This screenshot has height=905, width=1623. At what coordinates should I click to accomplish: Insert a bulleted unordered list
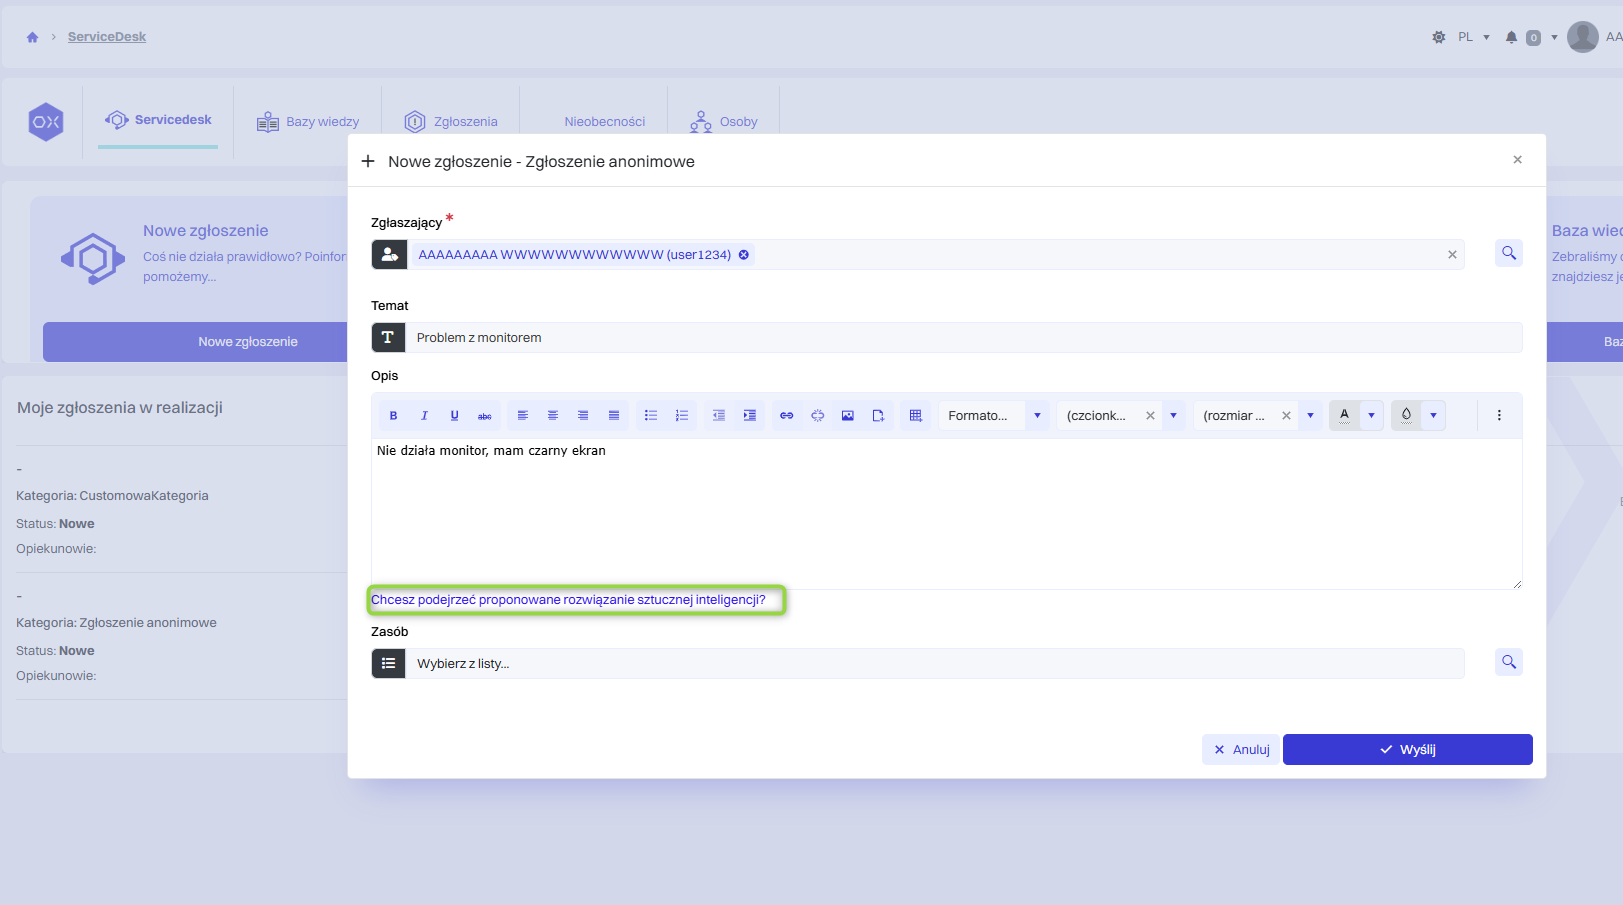(651, 416)
